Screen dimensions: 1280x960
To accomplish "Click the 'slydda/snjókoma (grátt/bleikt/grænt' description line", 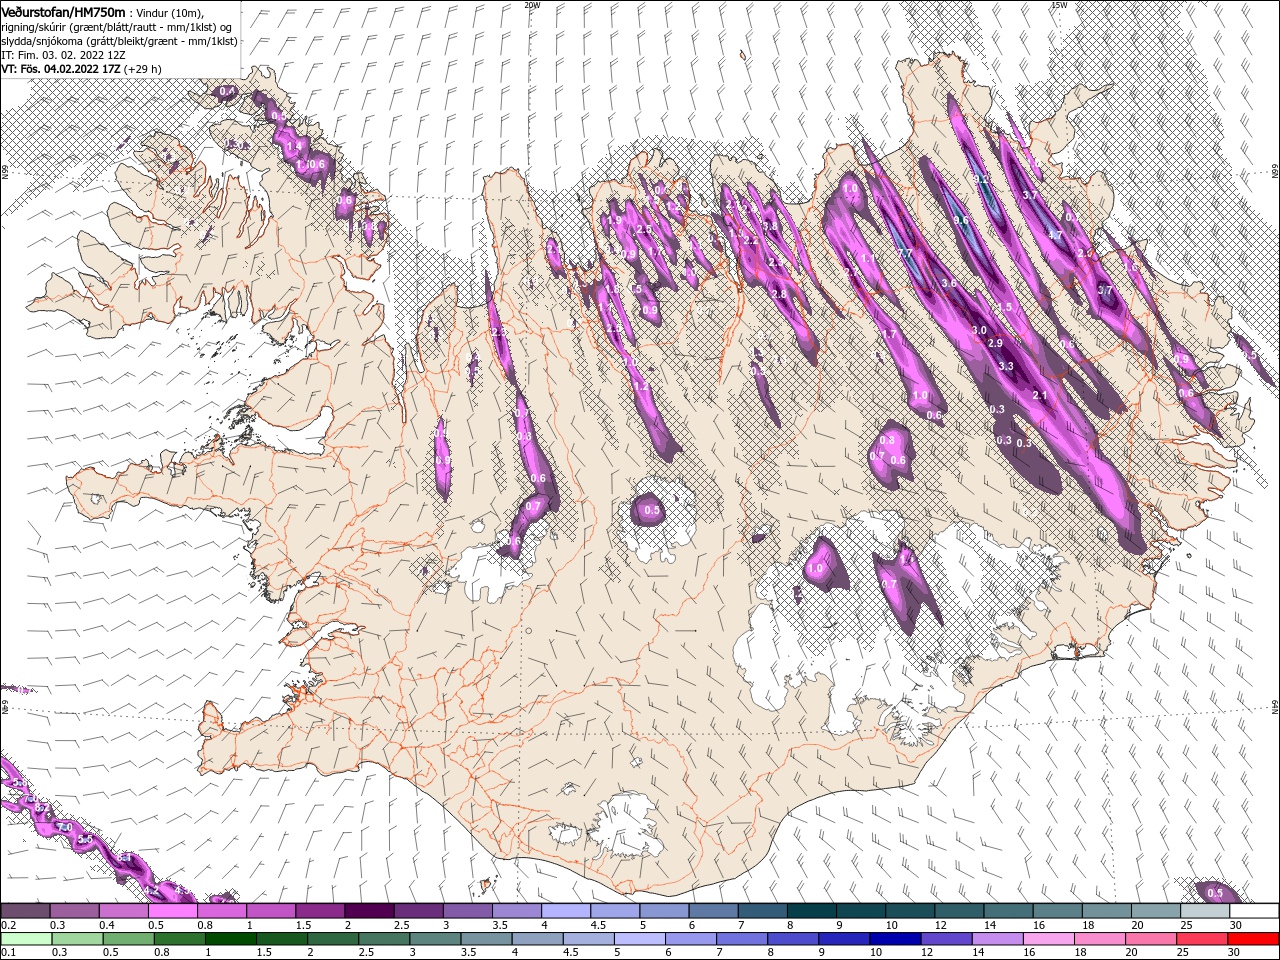I will point(119,41).
